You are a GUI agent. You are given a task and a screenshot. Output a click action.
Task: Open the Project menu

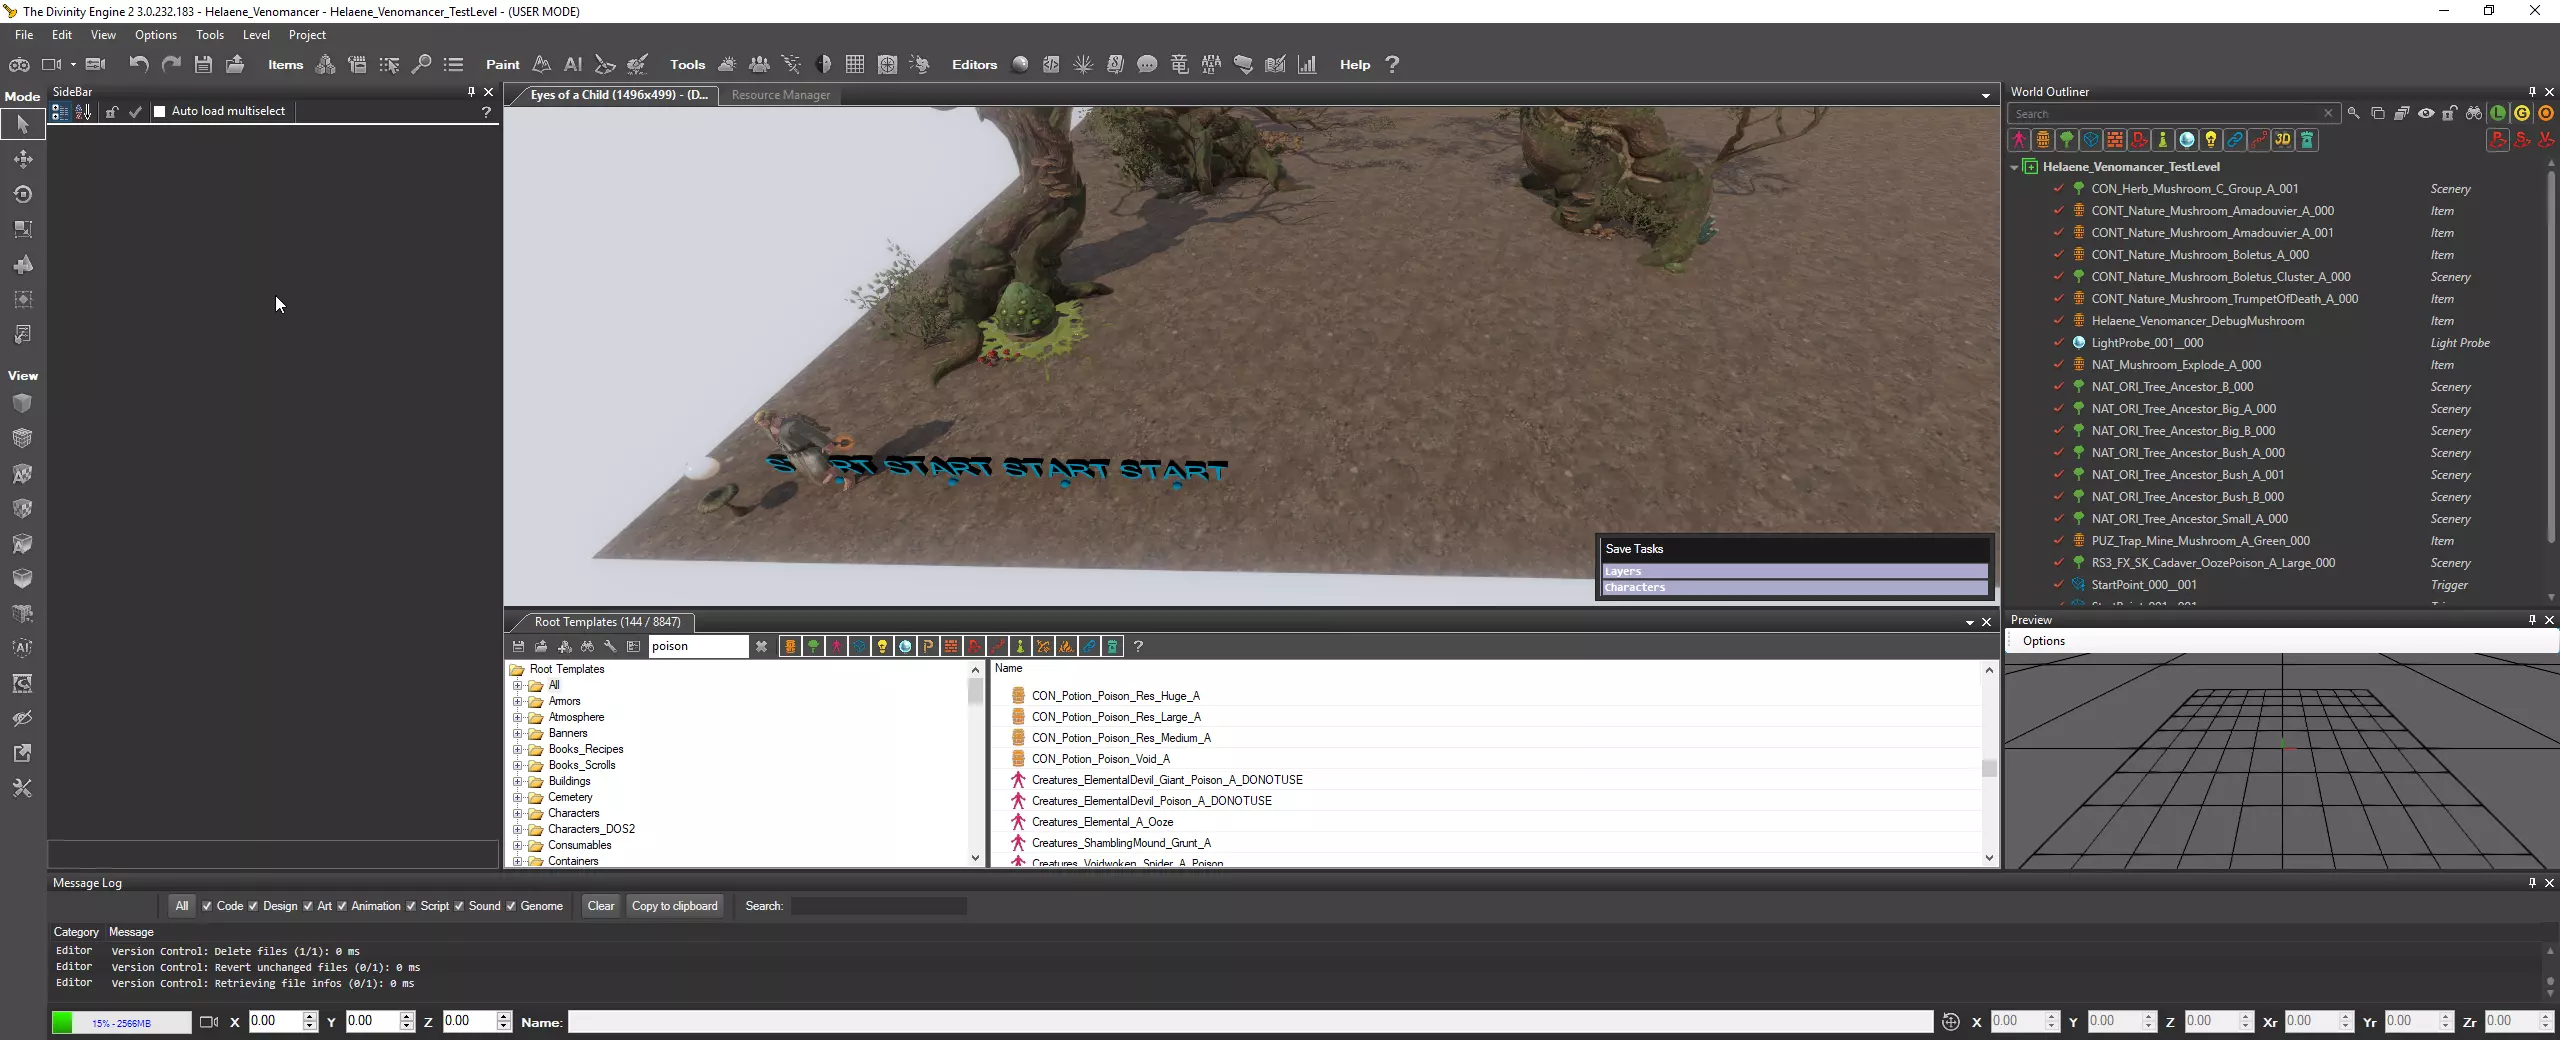pyautogui.click(x=307, y=35)
